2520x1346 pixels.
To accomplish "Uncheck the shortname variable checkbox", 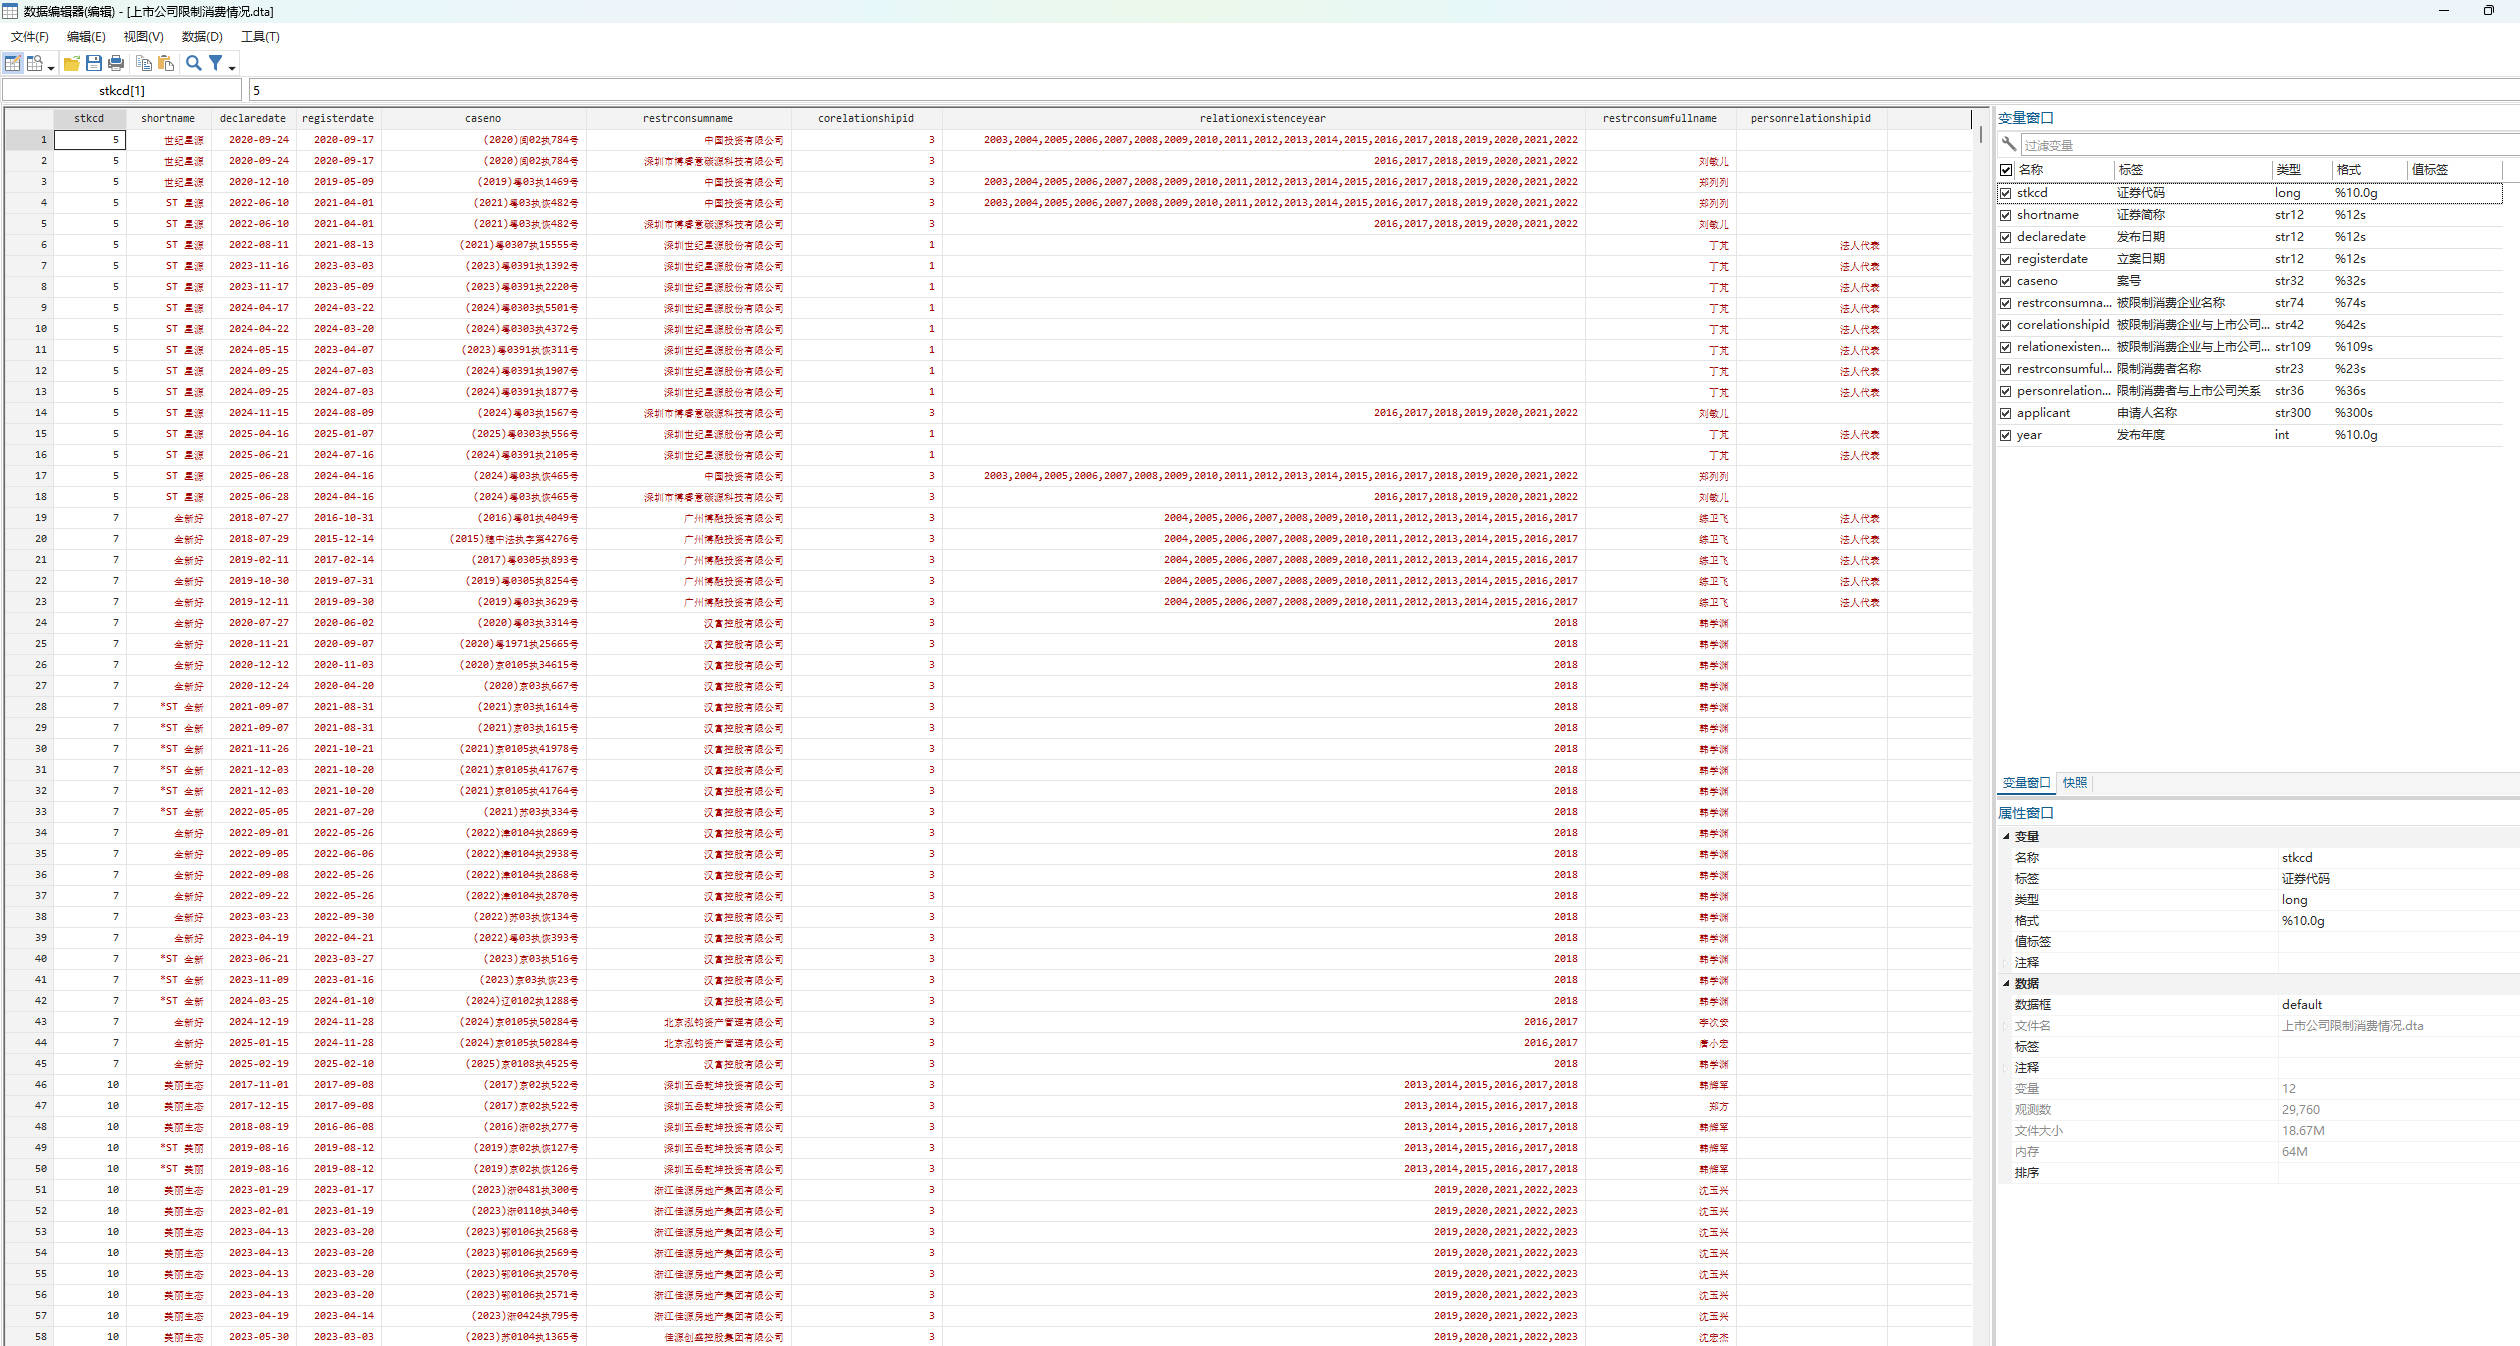I will pos(2005,215).
